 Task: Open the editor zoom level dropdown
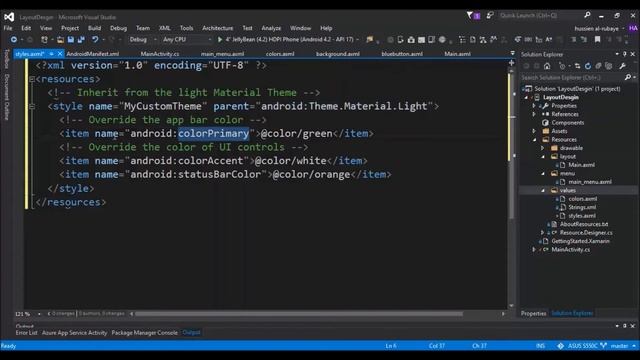tap(39, 314)
